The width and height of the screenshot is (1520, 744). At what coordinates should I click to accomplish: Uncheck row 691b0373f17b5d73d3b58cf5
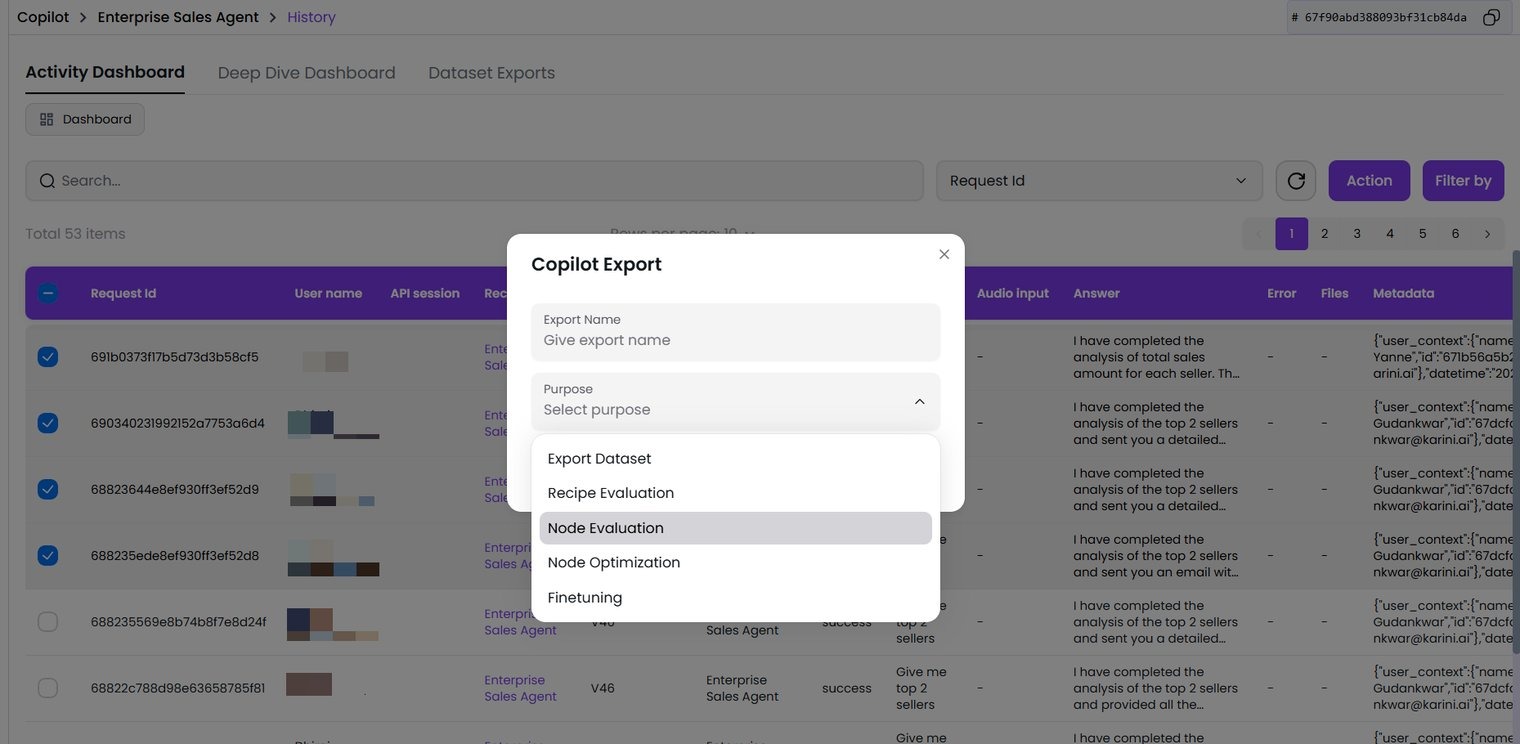pyautogui.click(x=48, y=357)
